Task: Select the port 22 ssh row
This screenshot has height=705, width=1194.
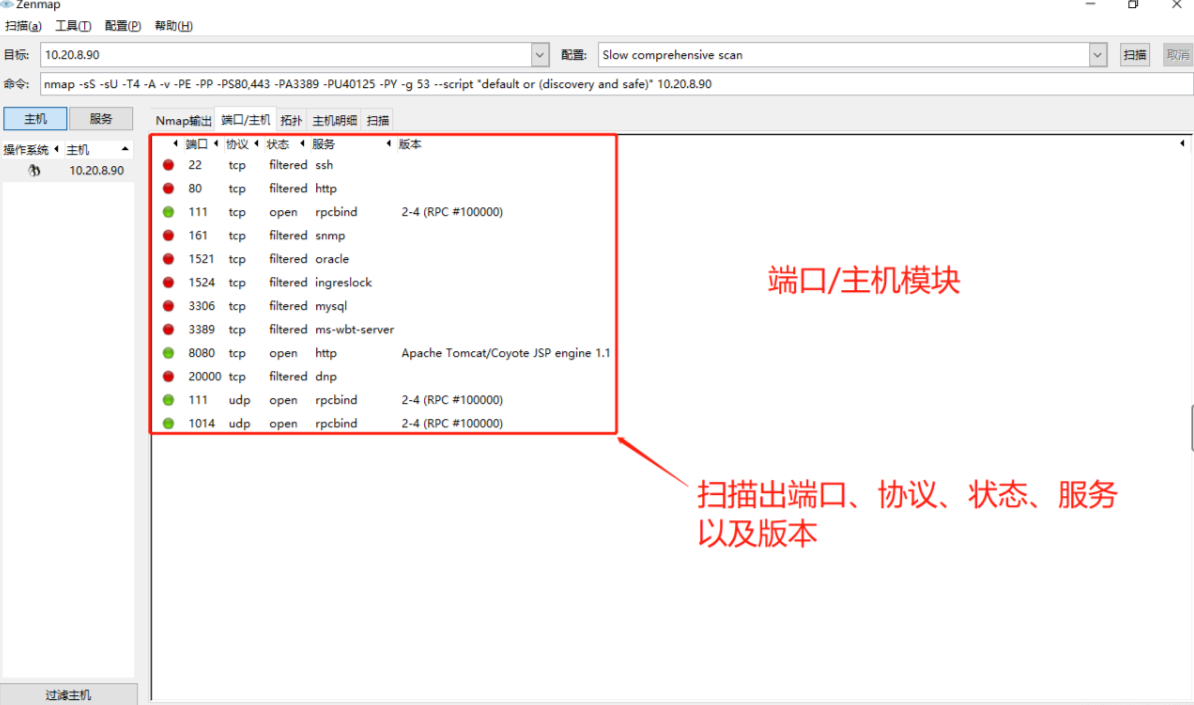Action: [x=384, y=164]
